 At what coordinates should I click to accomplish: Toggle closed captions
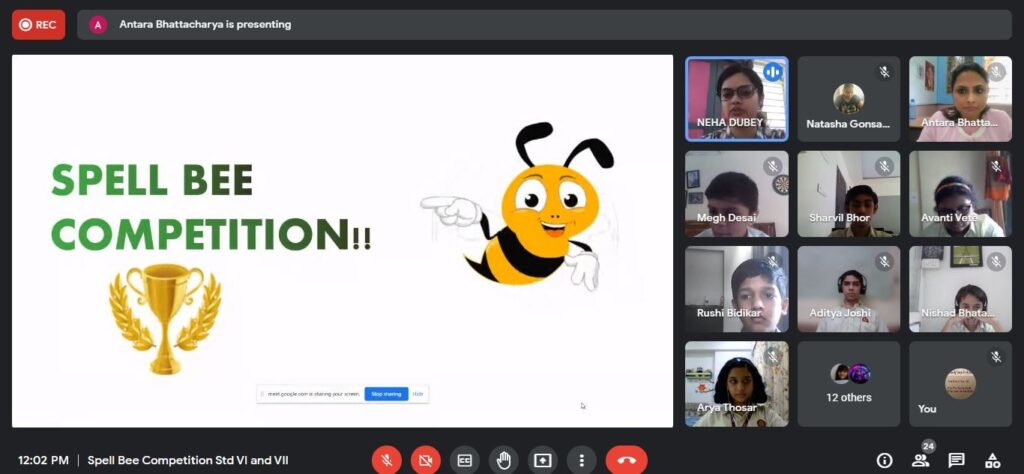(464, 460)
